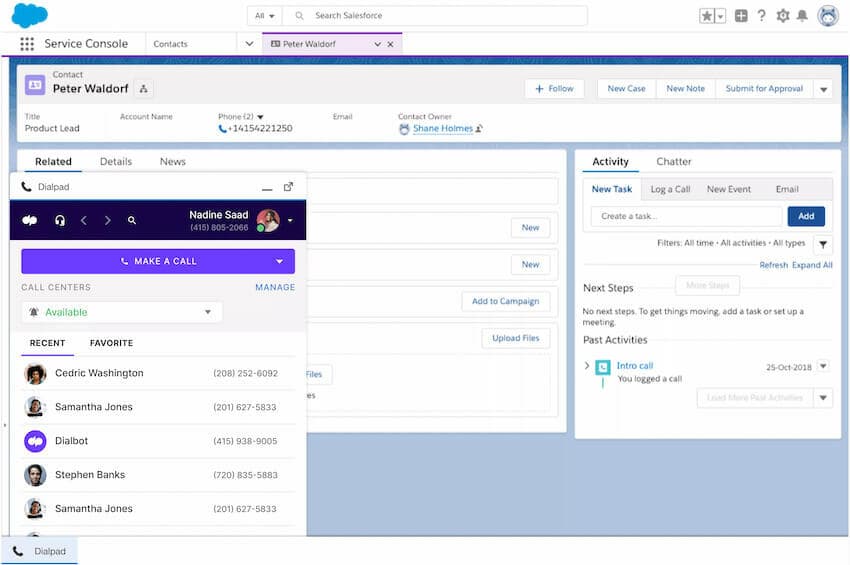
Task: Open the activity filter options
Action: coord(822,244)
